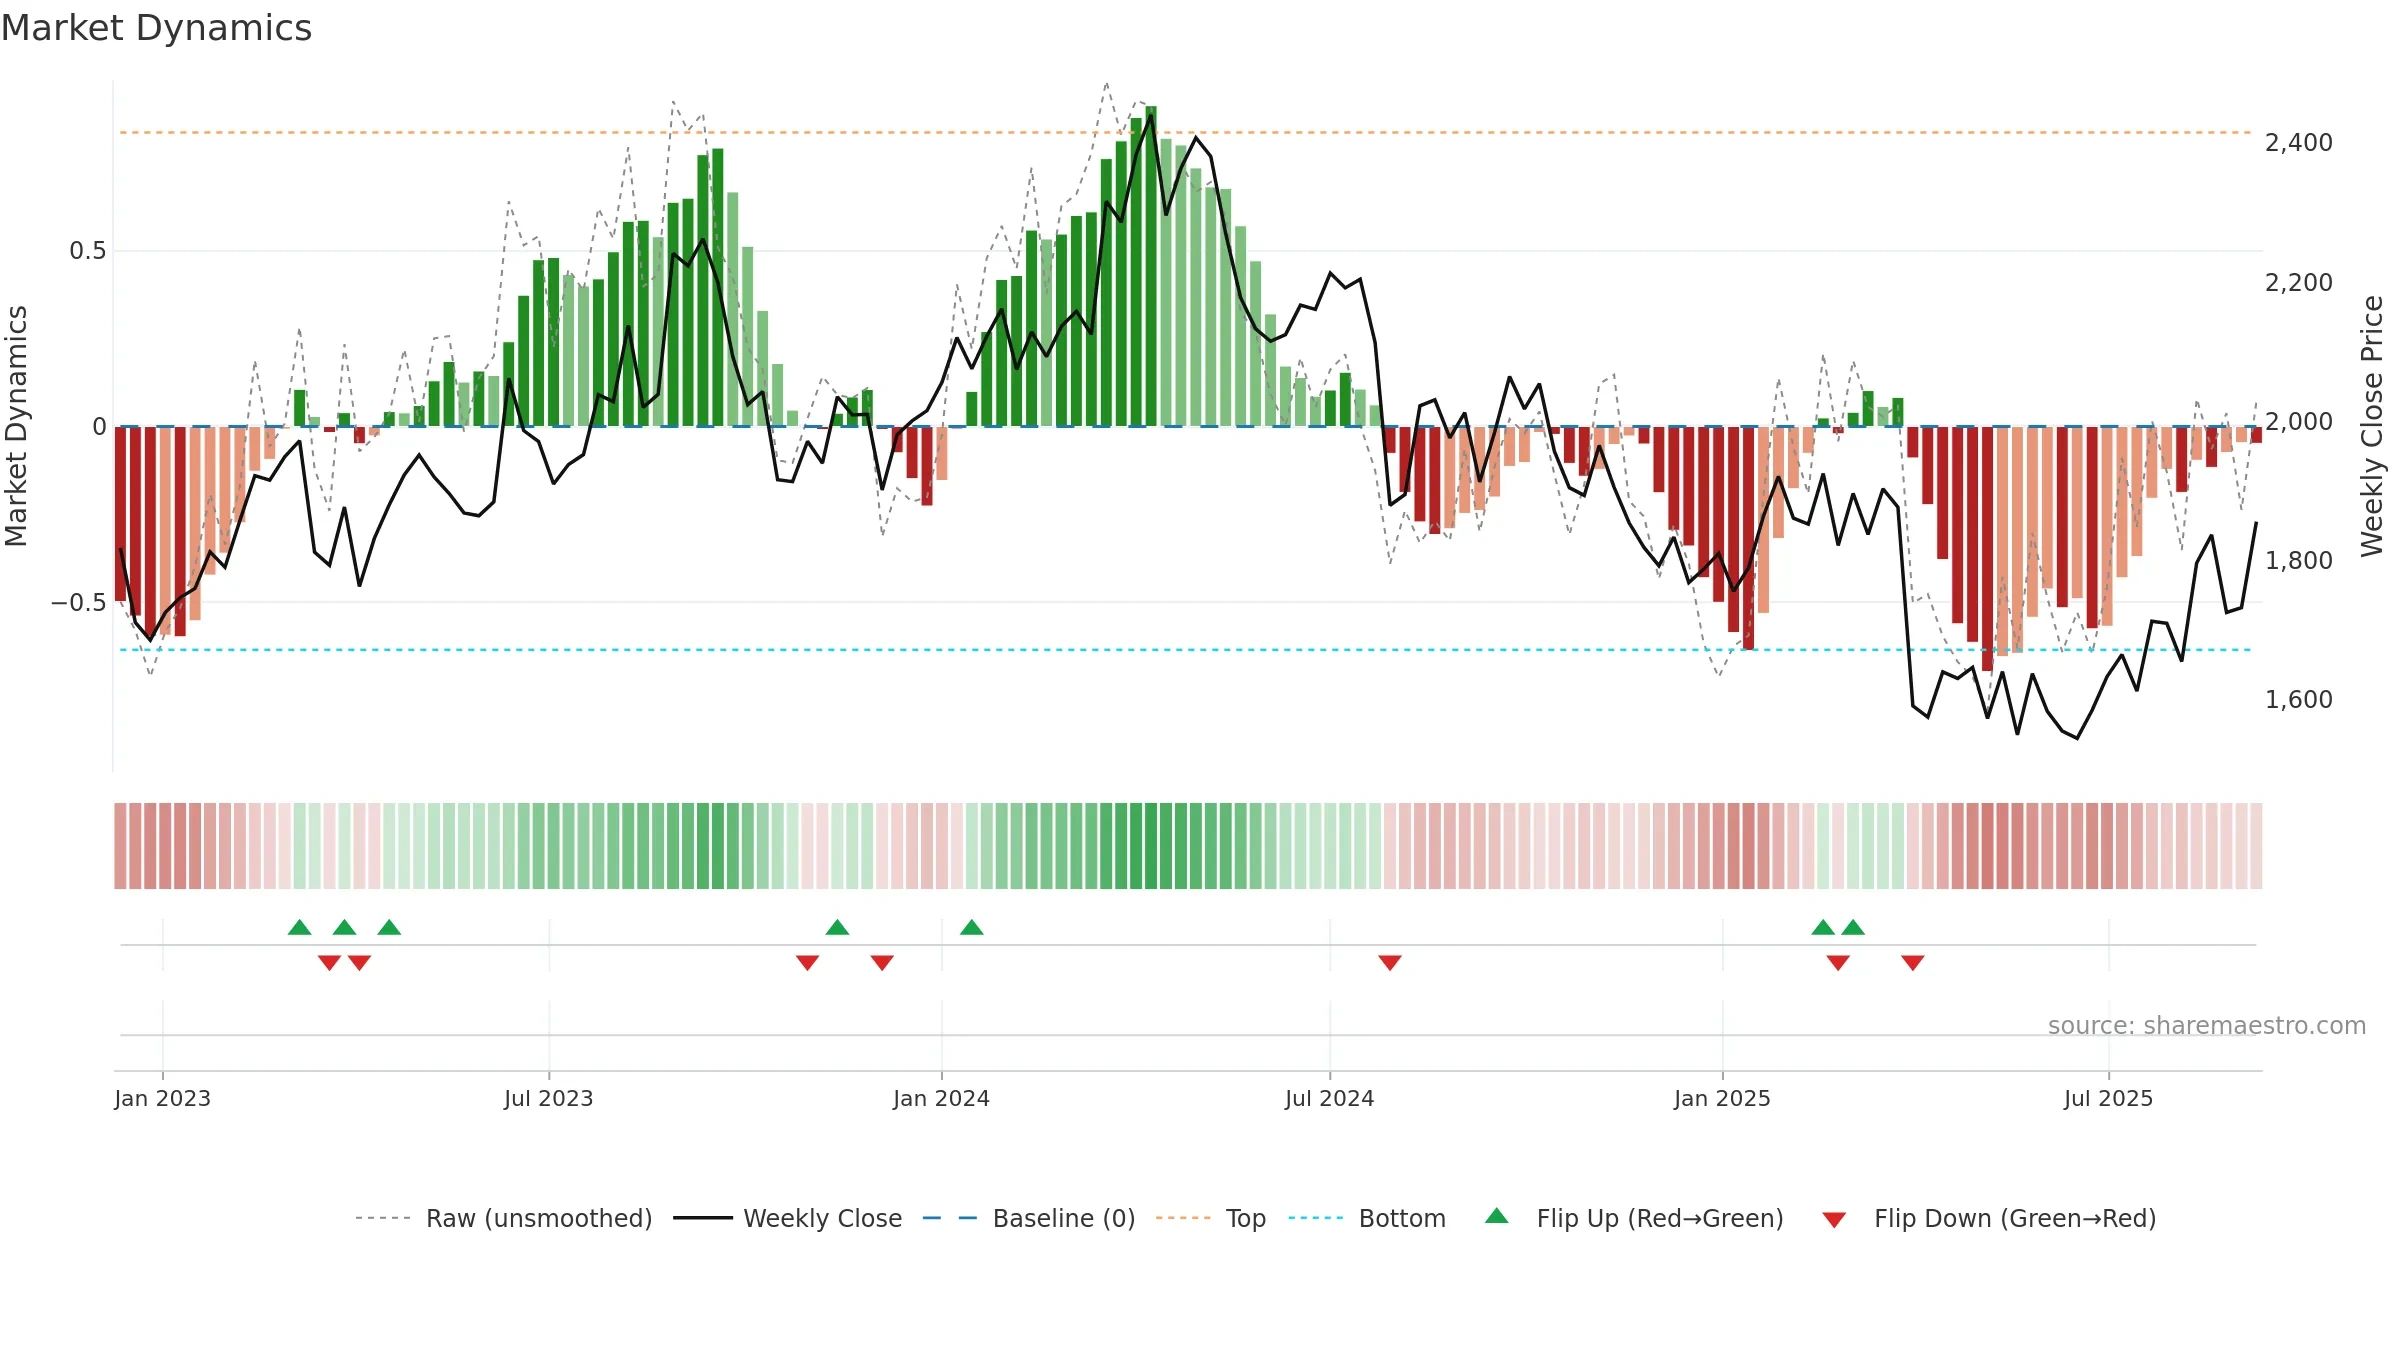Toggle the Top legend entry
This screenshot has width=2400, height=1350.
(x=1211, y=1218)
